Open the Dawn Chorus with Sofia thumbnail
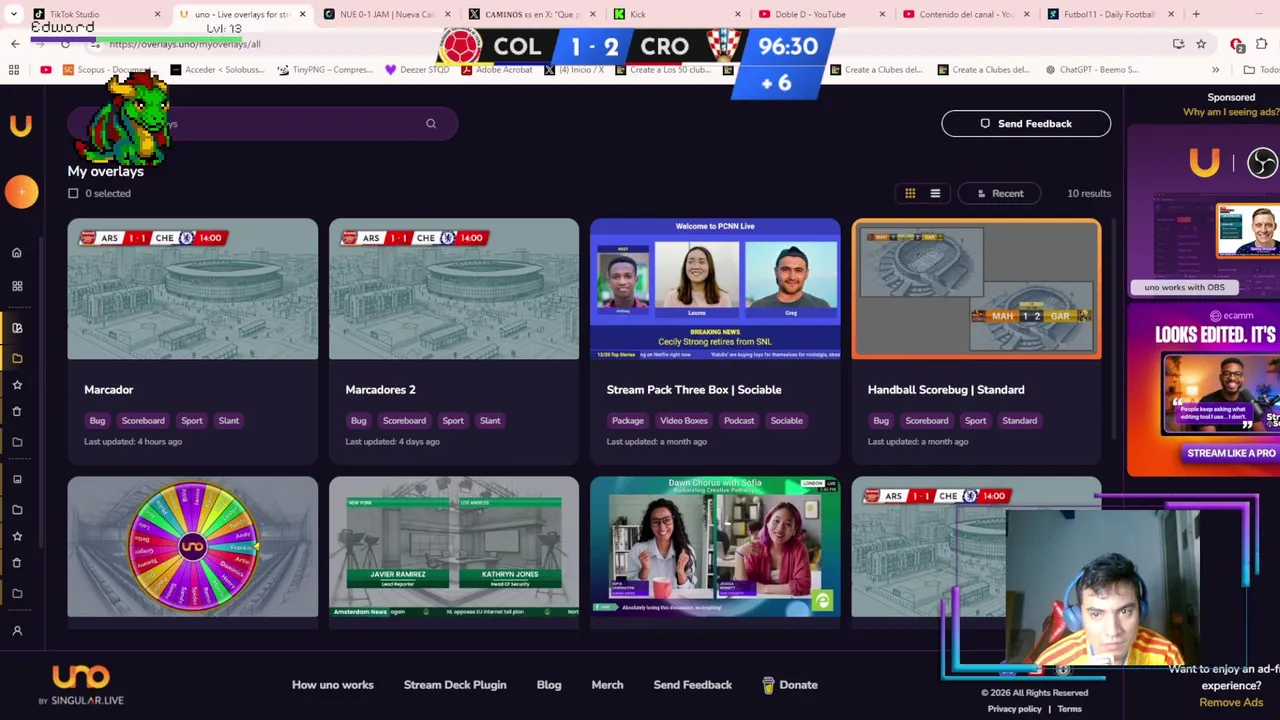Image resolution: width=1280 pixels, height=720 pixels. point(715,546)
